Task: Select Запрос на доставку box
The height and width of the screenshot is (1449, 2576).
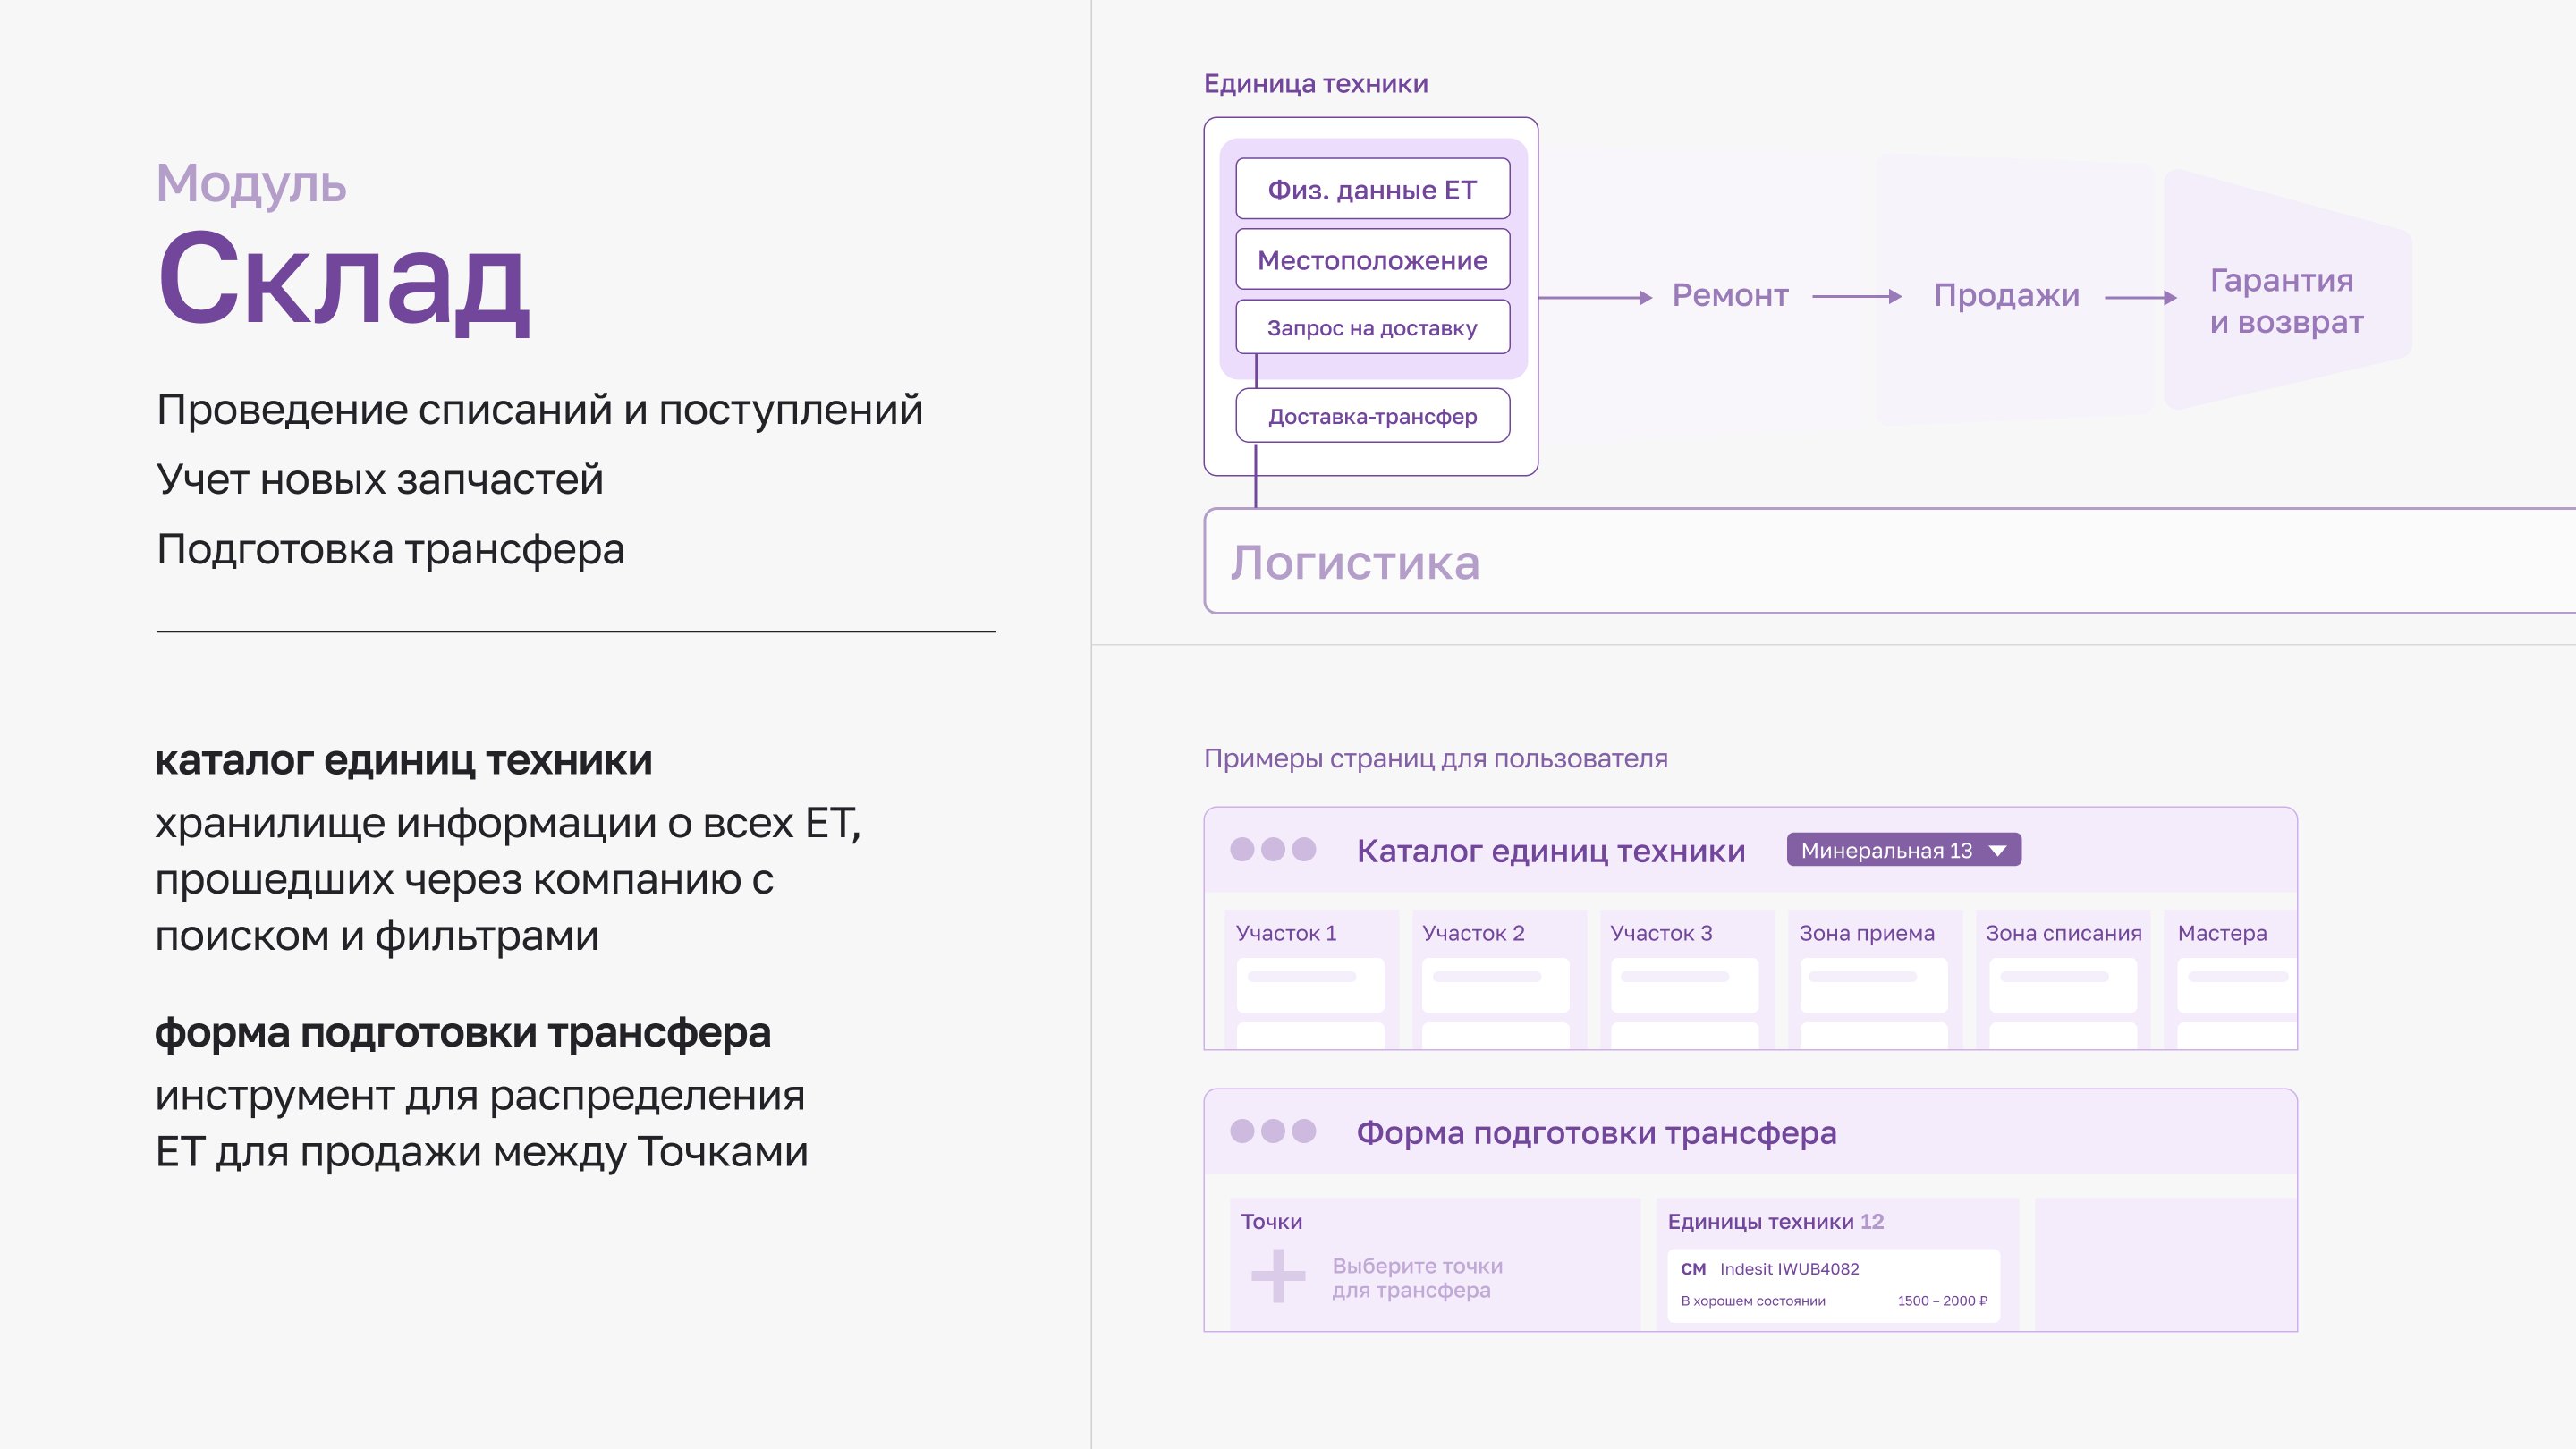Action: (x=1372, y=328)
